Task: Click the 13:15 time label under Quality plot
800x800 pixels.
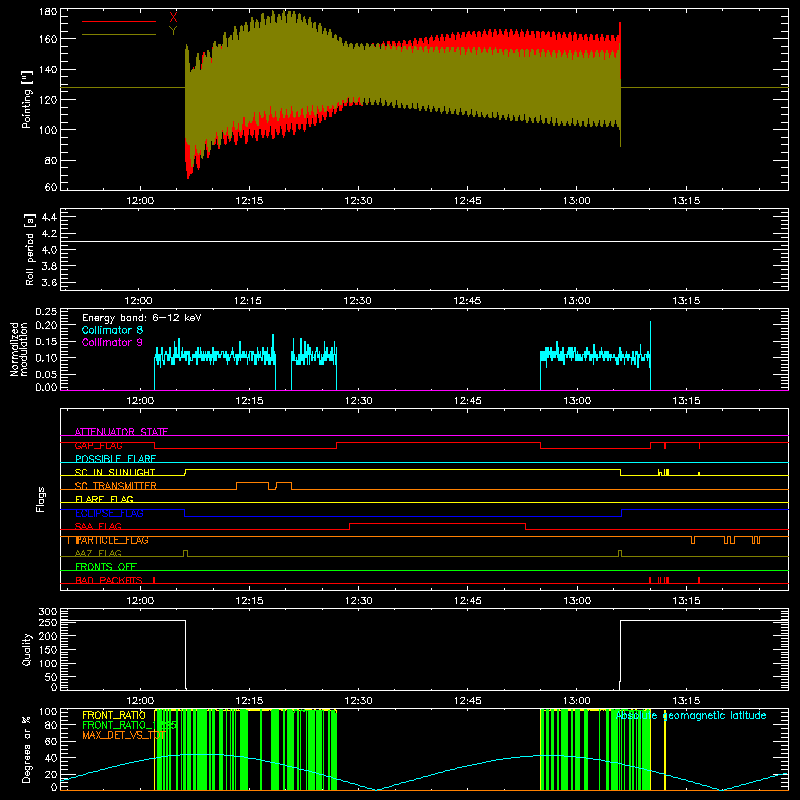Action: pos(686,701)
